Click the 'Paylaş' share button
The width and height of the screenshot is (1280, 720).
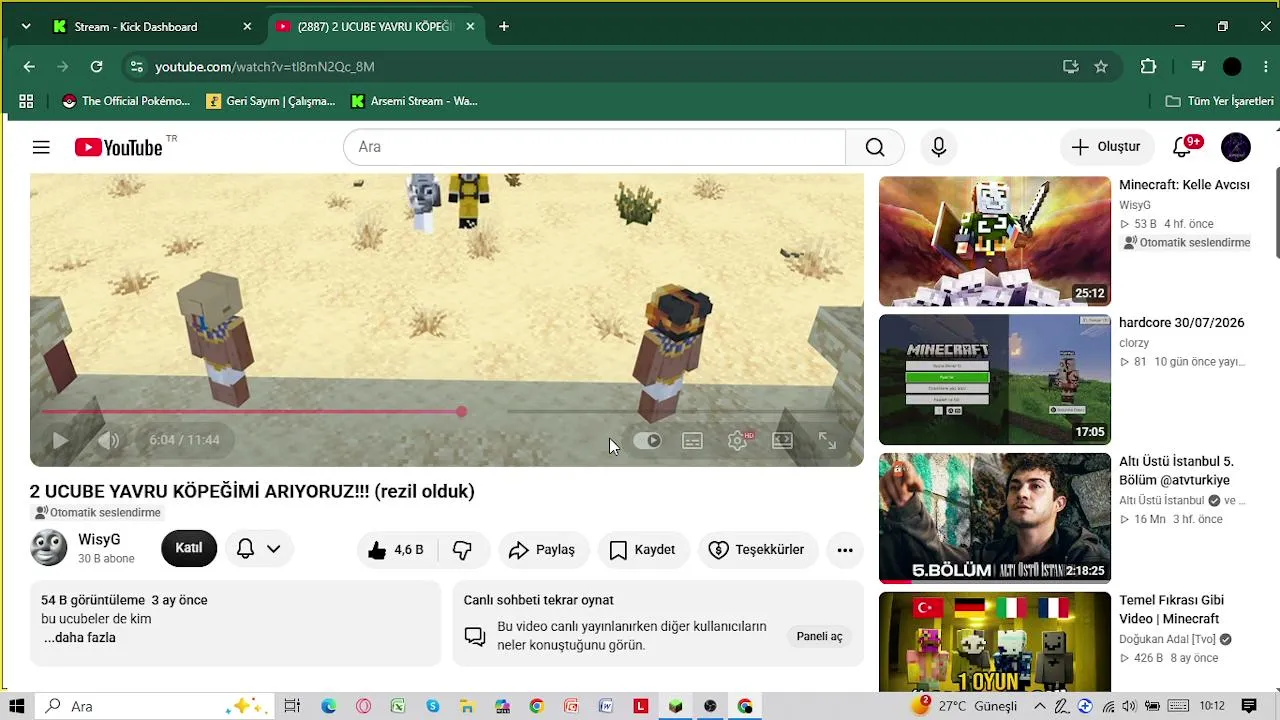(542, 549)
